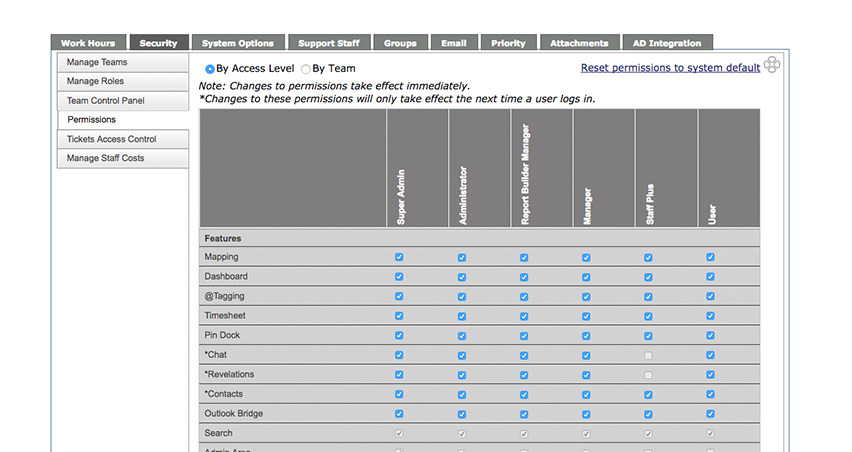Toggle Revelations for Report Builder Manager
852x452 pixels.
click(x=524, y=375)
